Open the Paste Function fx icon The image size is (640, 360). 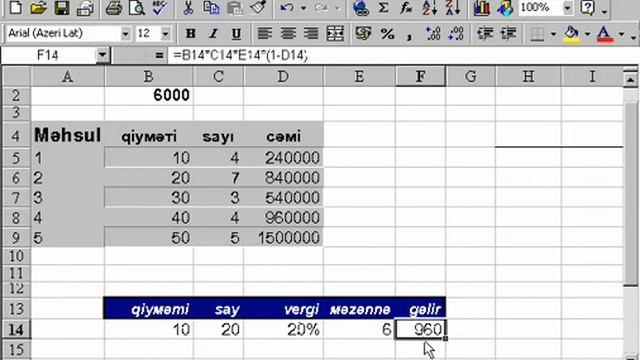[406, 8]
